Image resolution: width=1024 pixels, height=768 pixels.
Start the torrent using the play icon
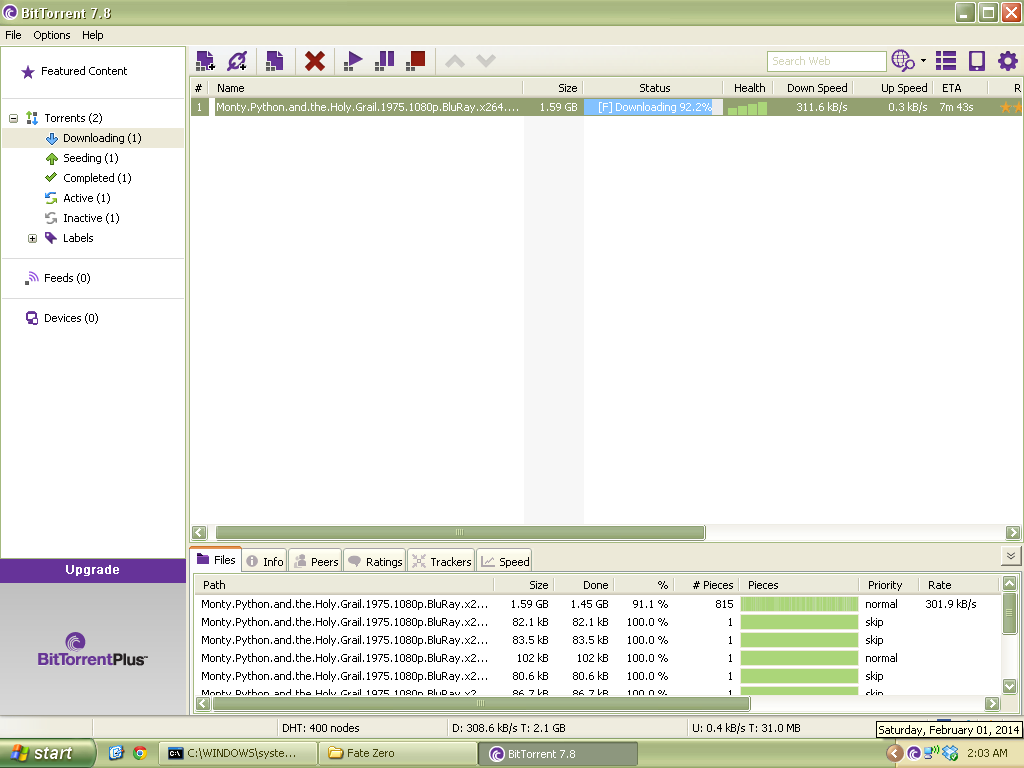pos(353,61)
